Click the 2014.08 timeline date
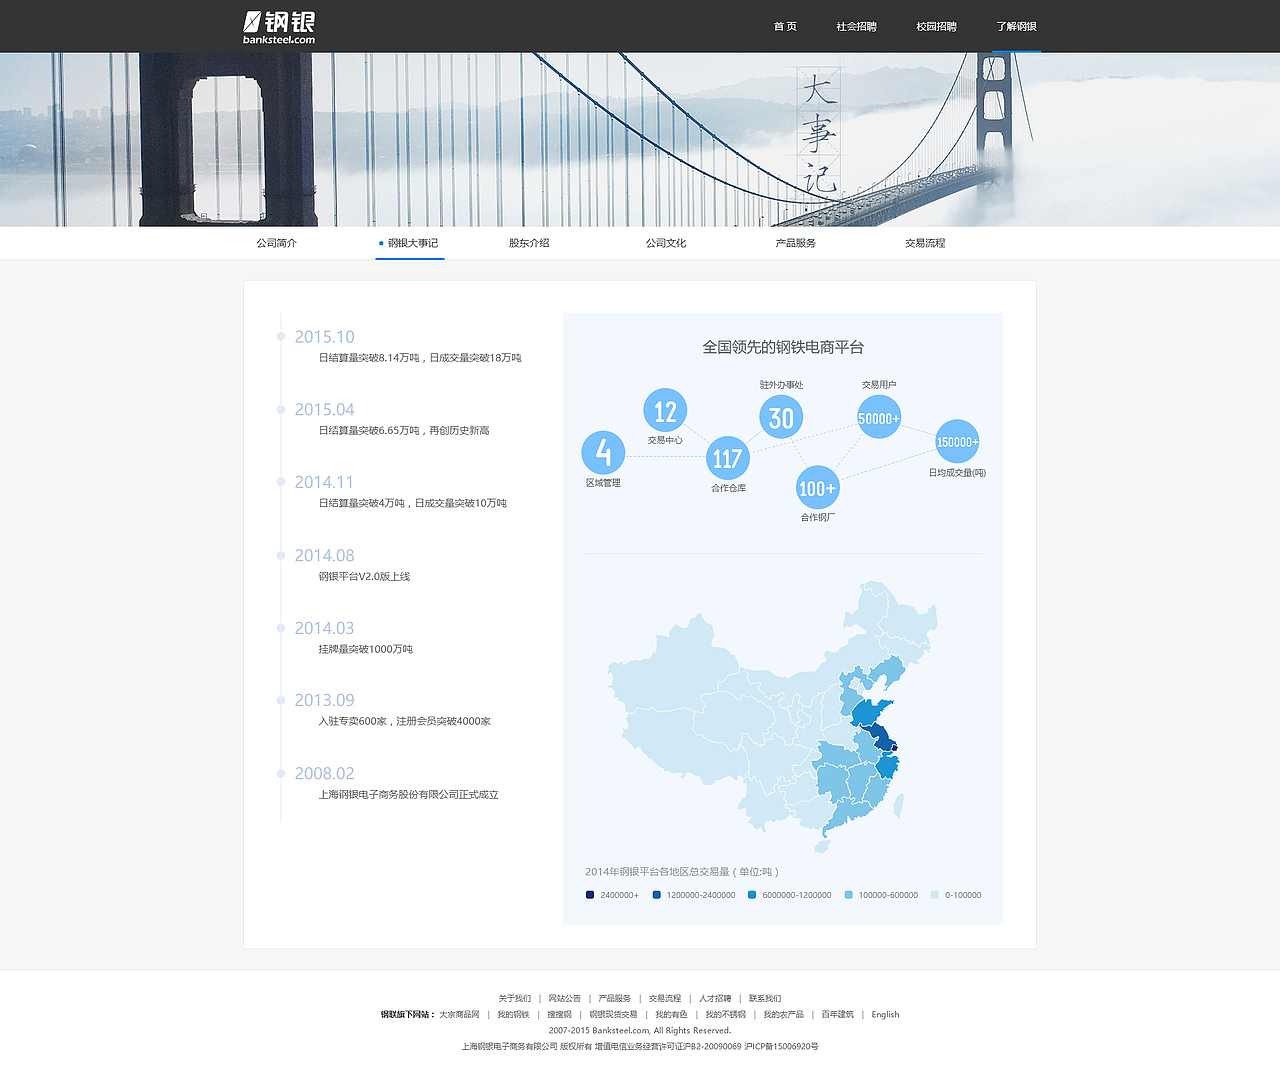1280x1076 pixels. tap(324, 555)
